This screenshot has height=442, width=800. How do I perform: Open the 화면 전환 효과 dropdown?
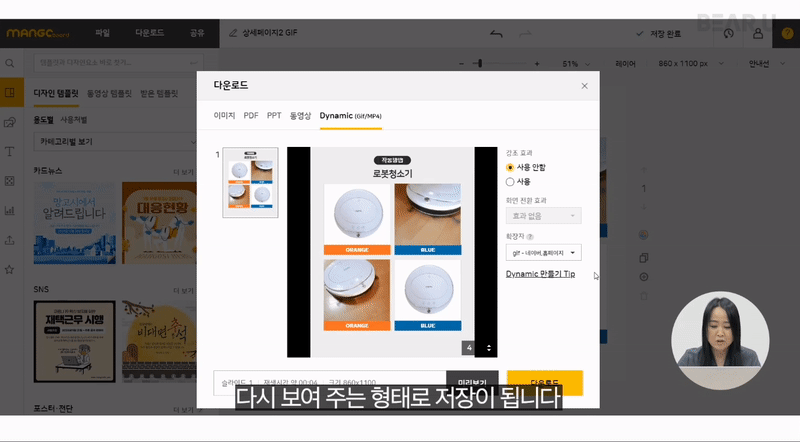543,216
